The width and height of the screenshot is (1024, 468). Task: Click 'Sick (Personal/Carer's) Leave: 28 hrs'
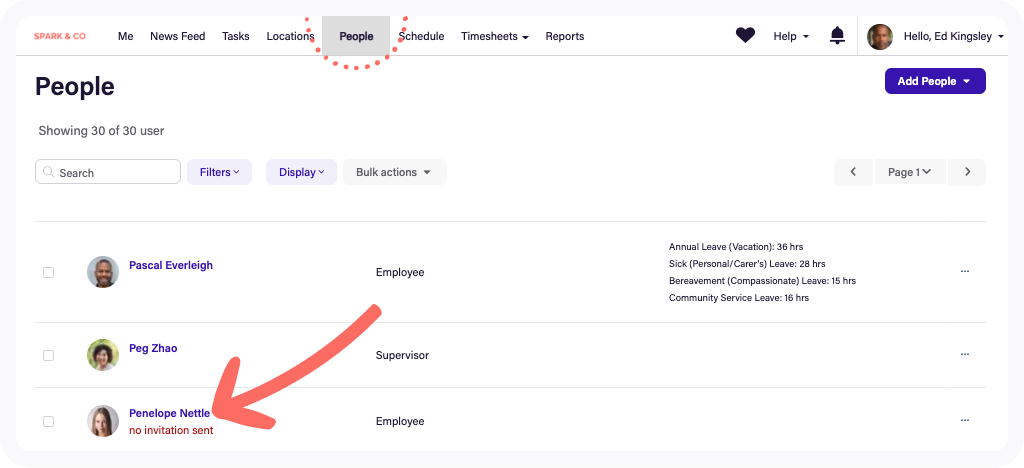(747, 264)
